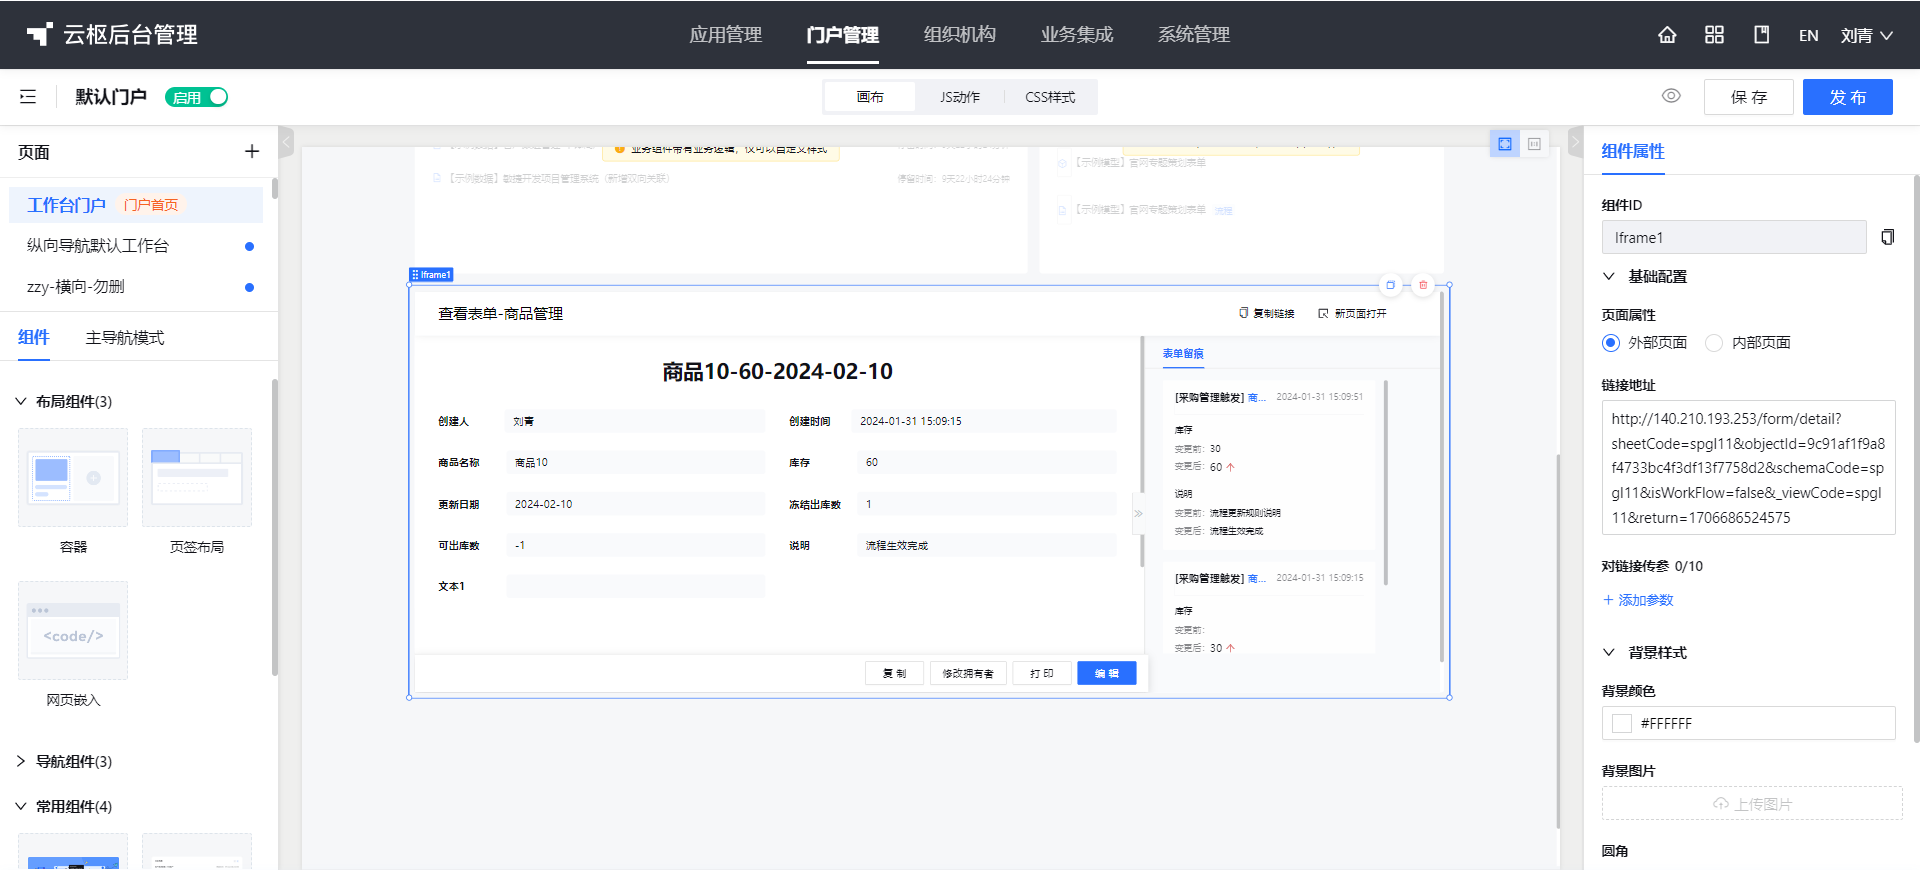Click the upload image cloud icon
1920x870 pixels.
(x=1721, y=804)
